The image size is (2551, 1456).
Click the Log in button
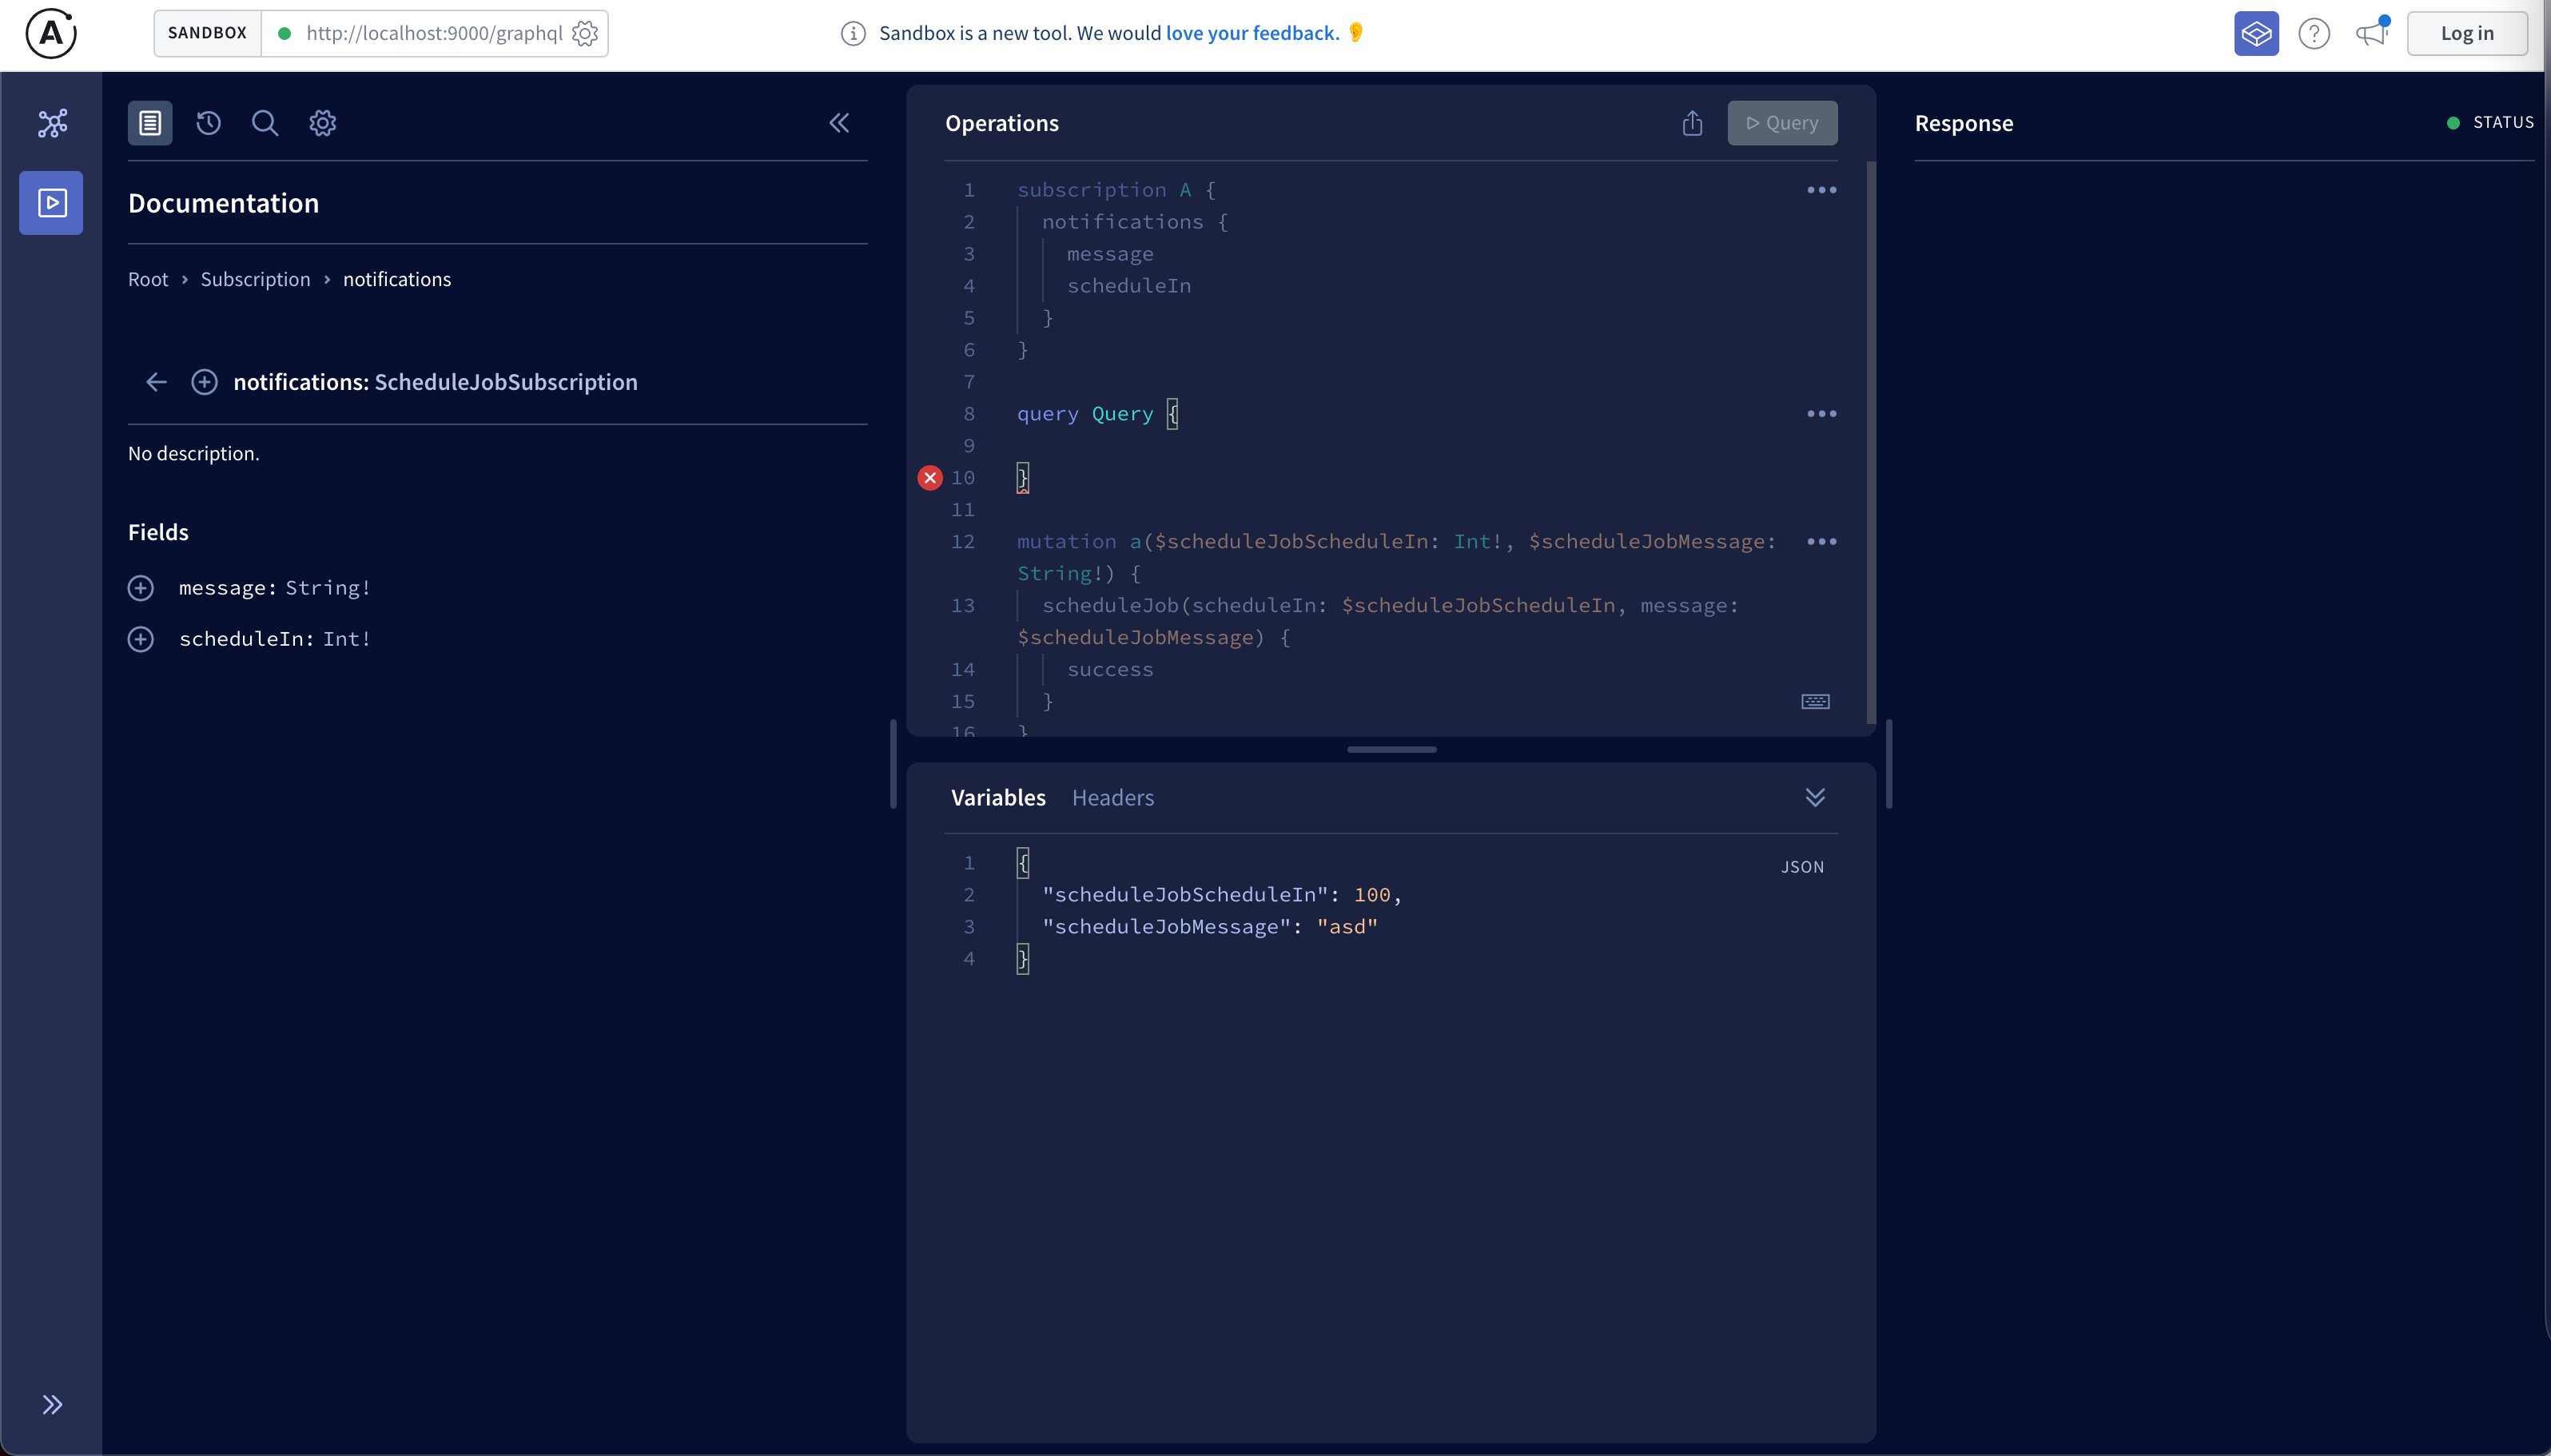2466,33
